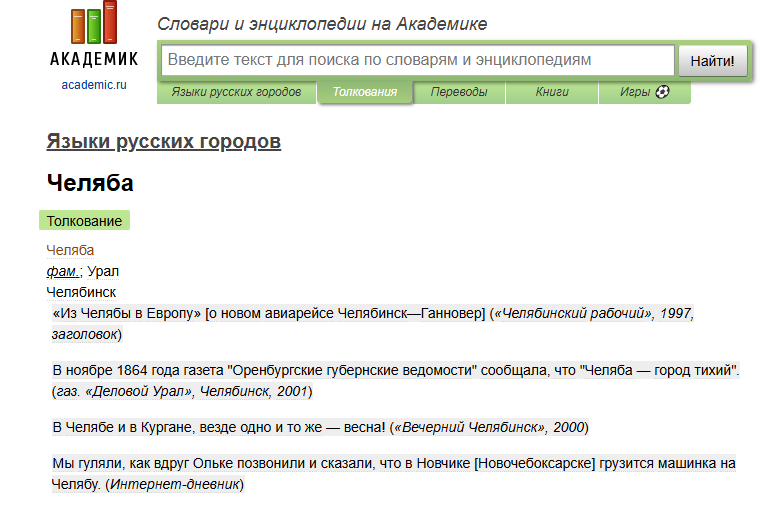The height and width of the screenshot is (509, 776).
Task: Click the orange Челяба entry word
Action: point(70,251)
